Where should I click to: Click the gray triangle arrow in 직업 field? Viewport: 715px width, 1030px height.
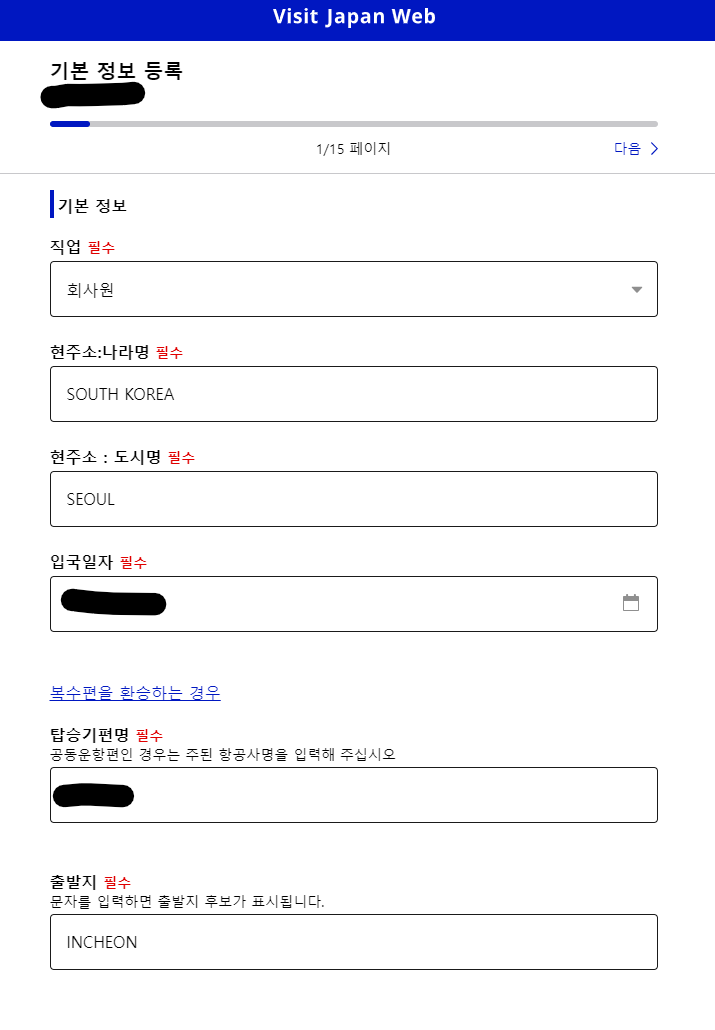click(637, 290)
